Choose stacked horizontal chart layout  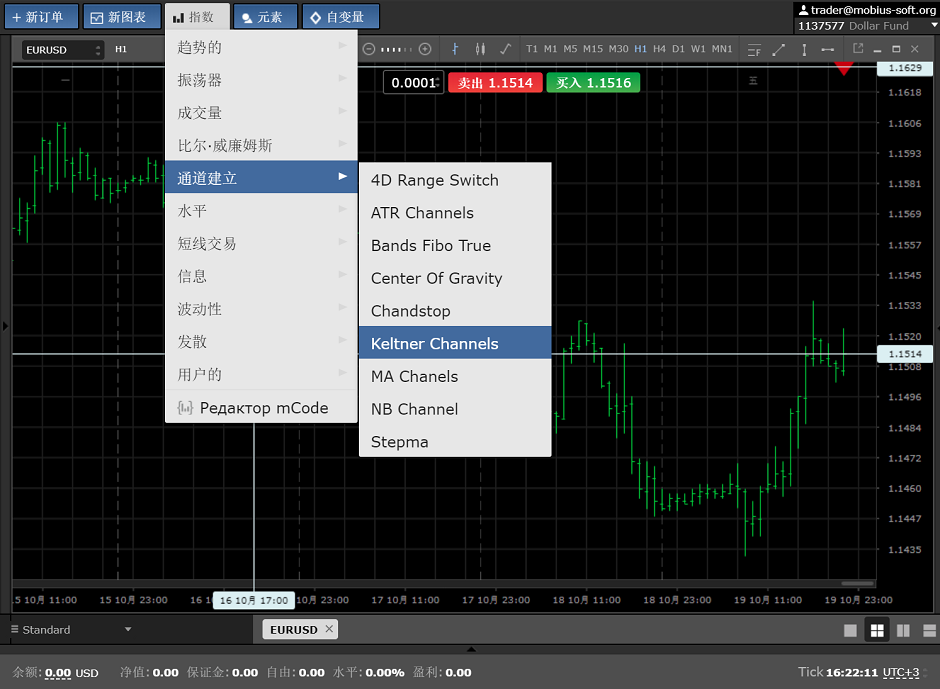tap(930, 630)
